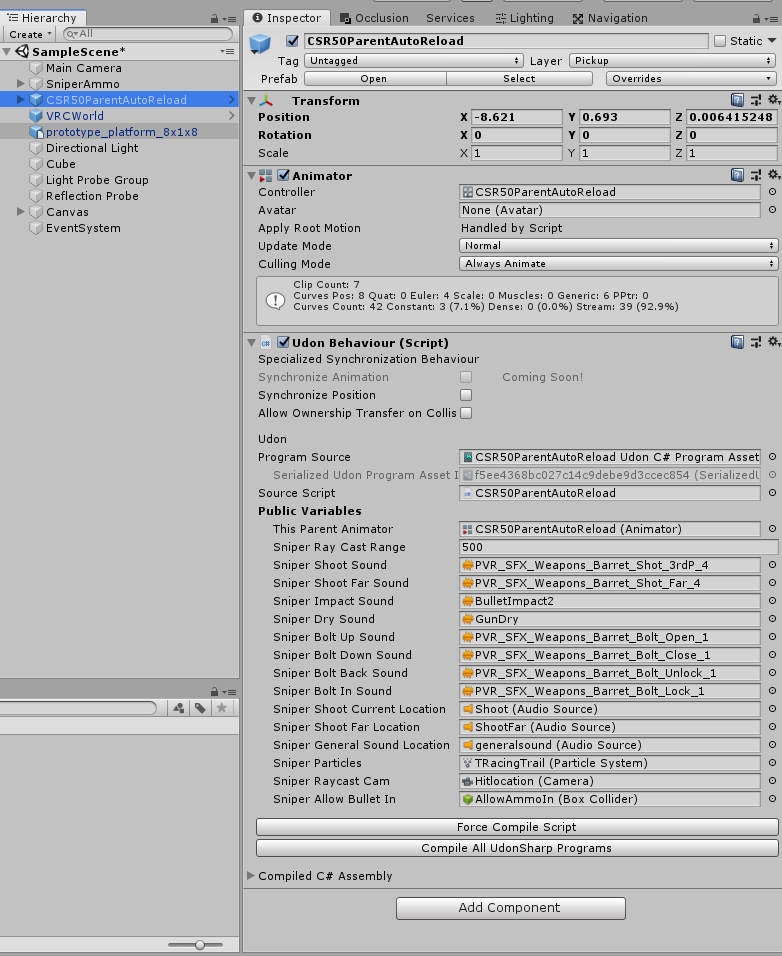
Task: Open VRCWorld prefab via its arrow
Action: pyautogui.click(x=232, y=116)
